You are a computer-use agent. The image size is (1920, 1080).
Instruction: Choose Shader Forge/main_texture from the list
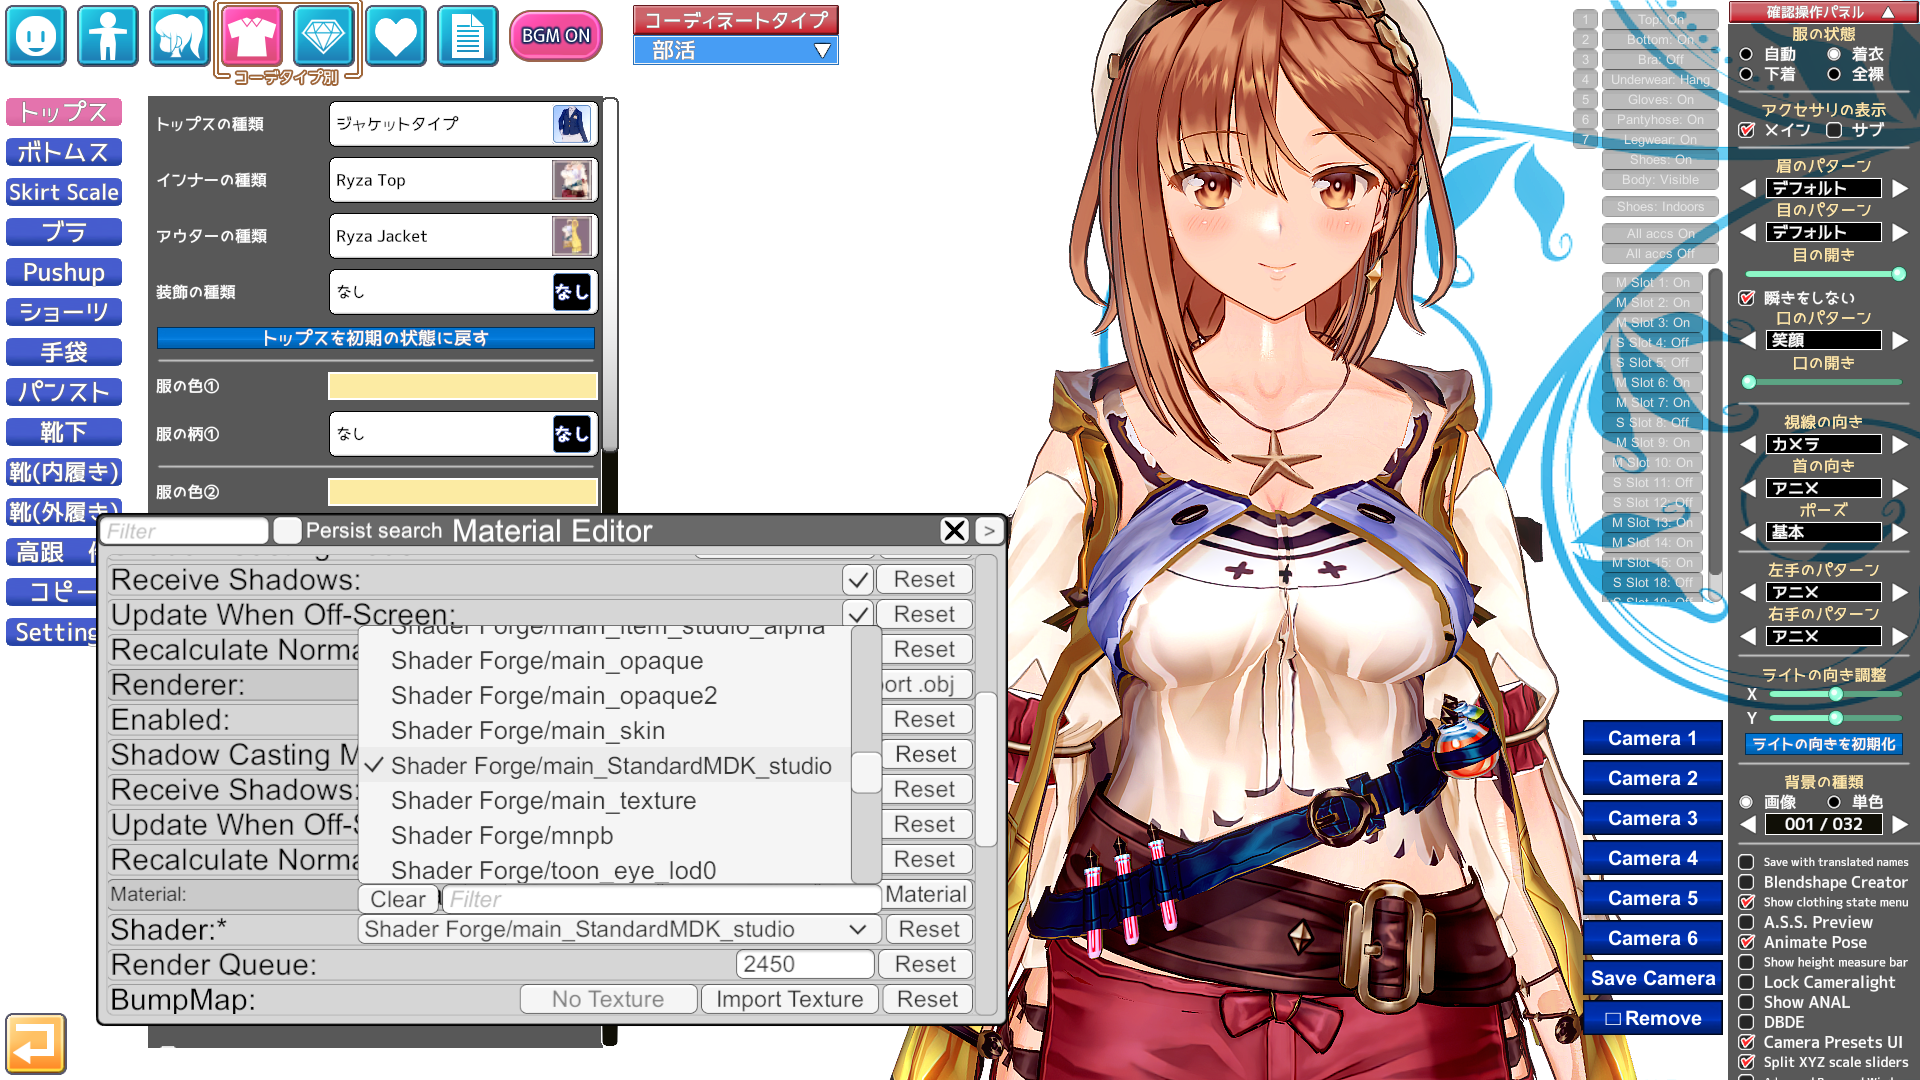click(544, 801)
